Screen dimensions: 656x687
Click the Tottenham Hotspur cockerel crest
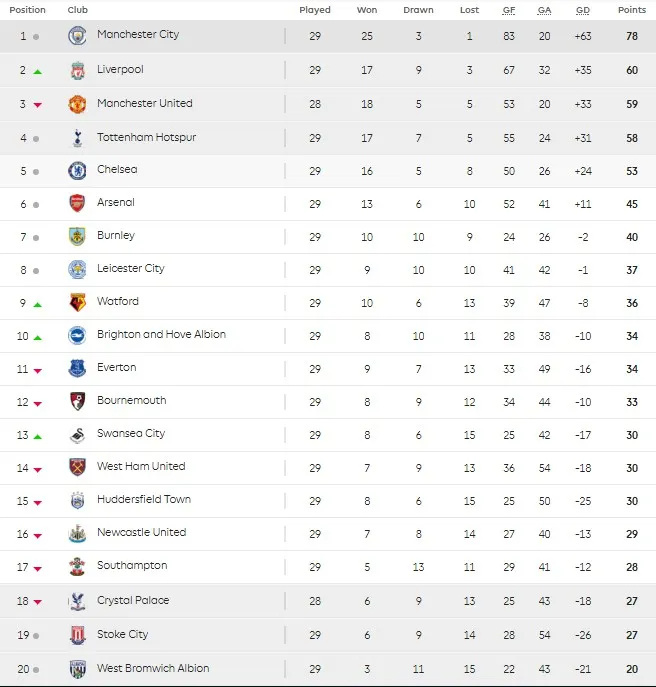(78, 138)
